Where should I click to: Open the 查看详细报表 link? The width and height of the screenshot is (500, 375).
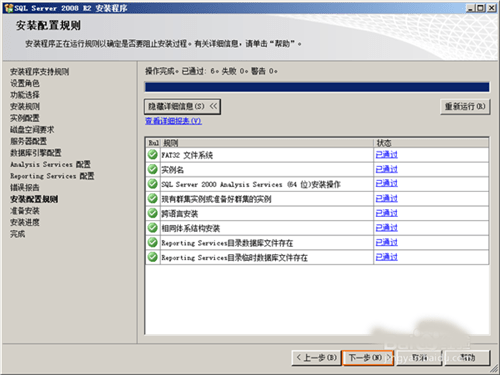coord(173,121)
